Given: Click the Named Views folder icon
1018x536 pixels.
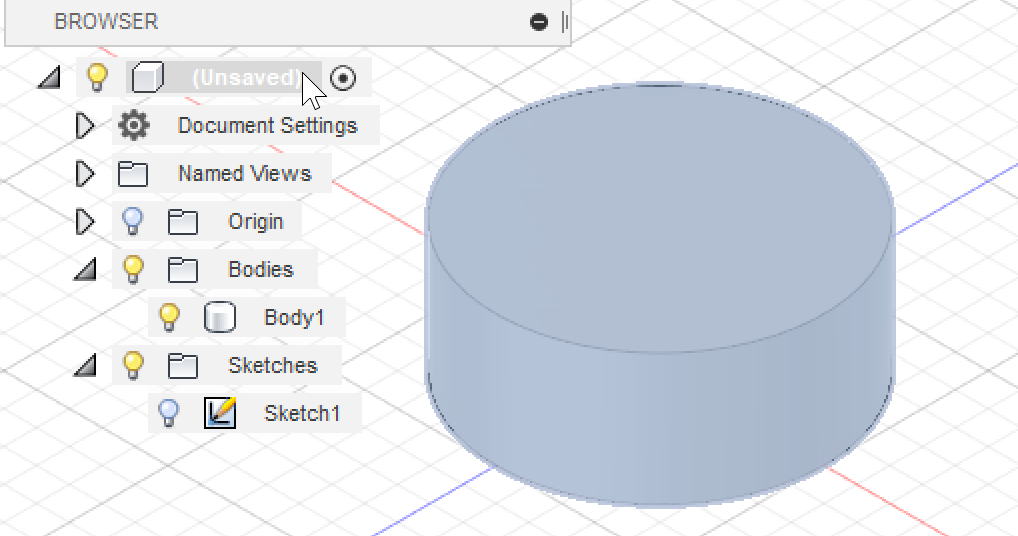Looking at the screenshot, I should click(x=133, y=174).
